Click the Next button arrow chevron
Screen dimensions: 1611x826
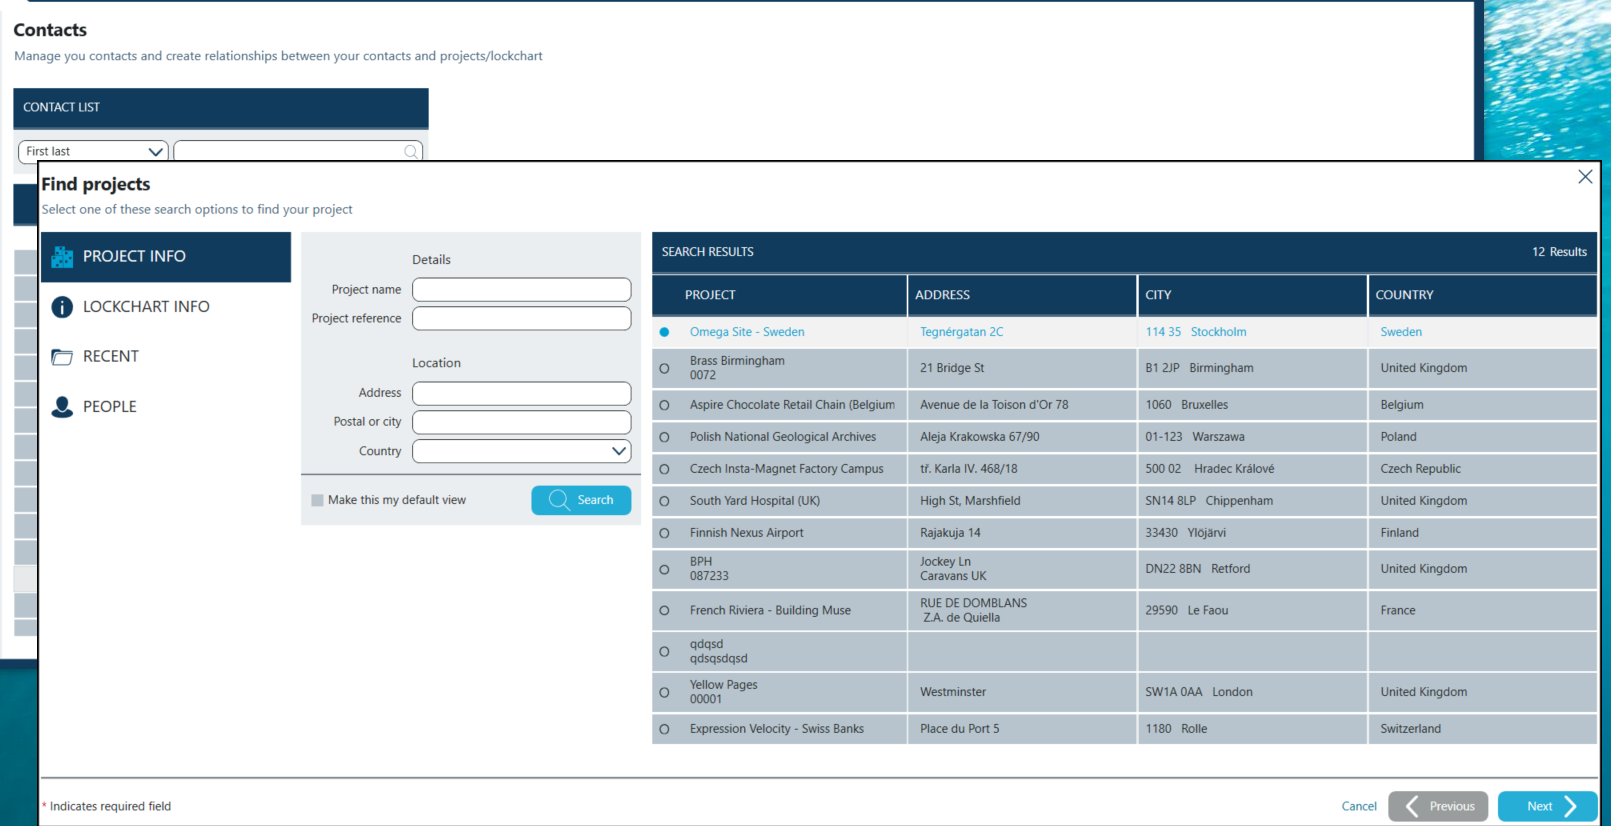pyautogui.click(x=1571, y=806)
